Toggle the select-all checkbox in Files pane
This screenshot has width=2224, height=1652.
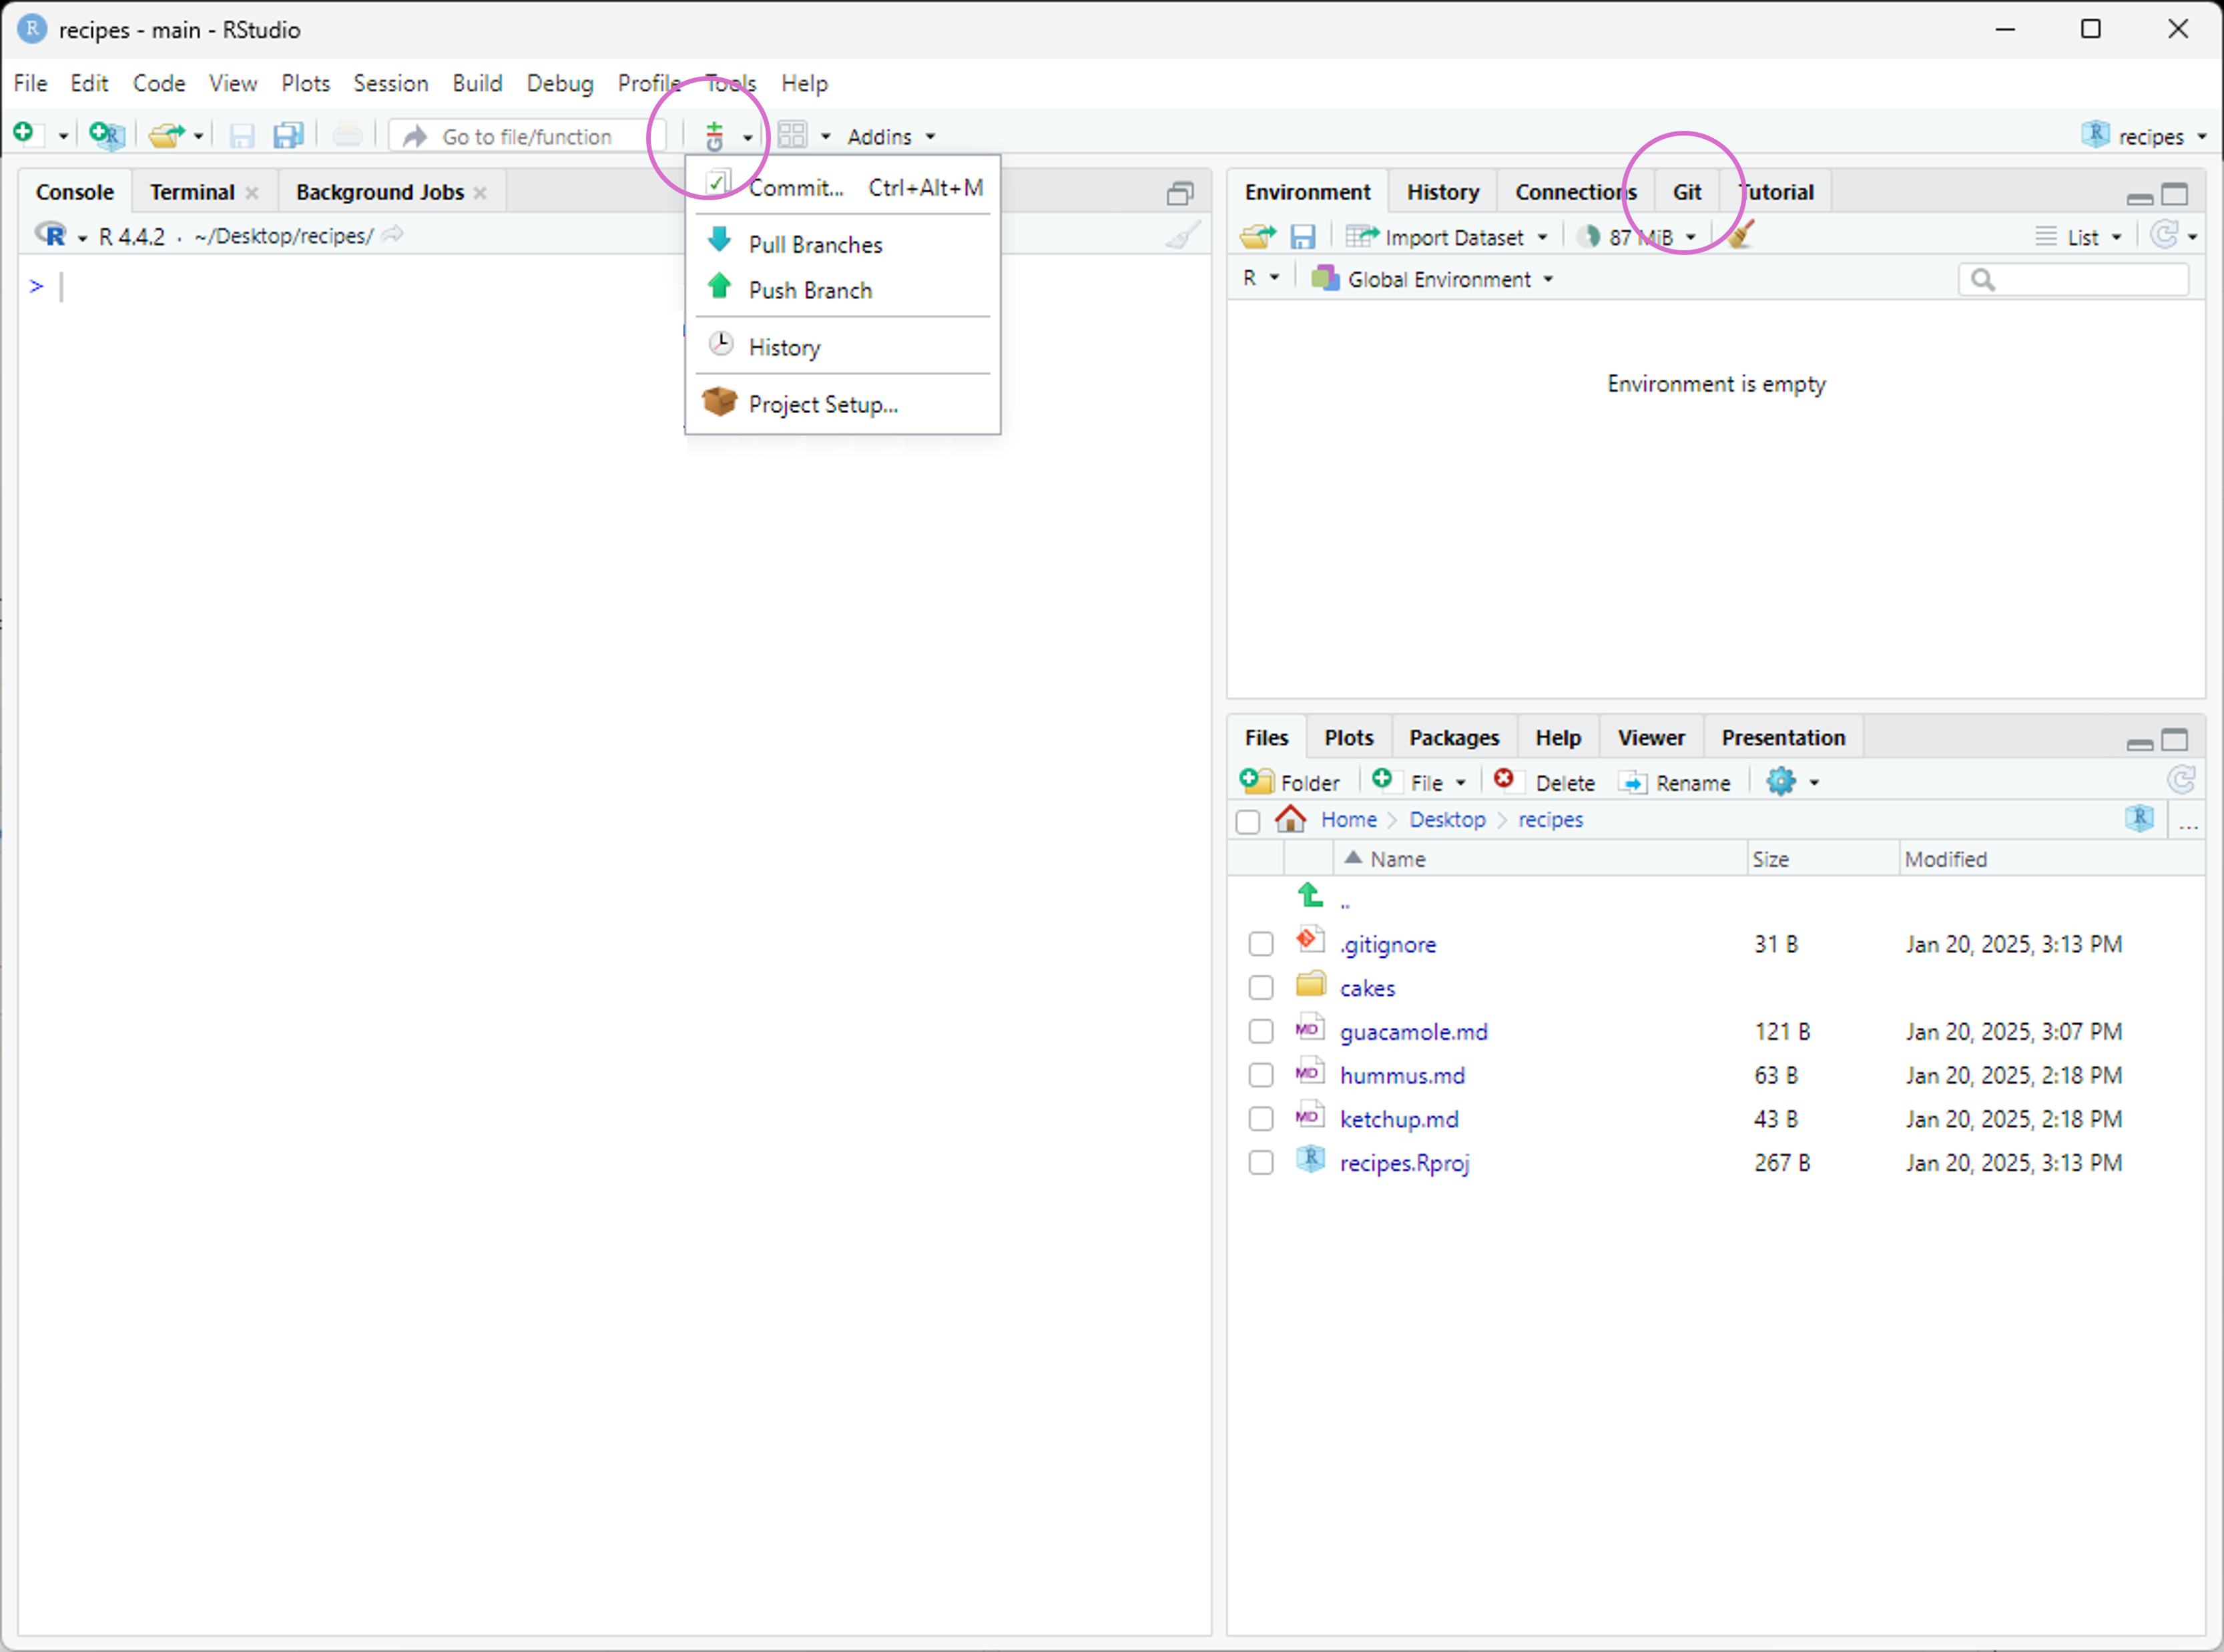coord(1247,821)
